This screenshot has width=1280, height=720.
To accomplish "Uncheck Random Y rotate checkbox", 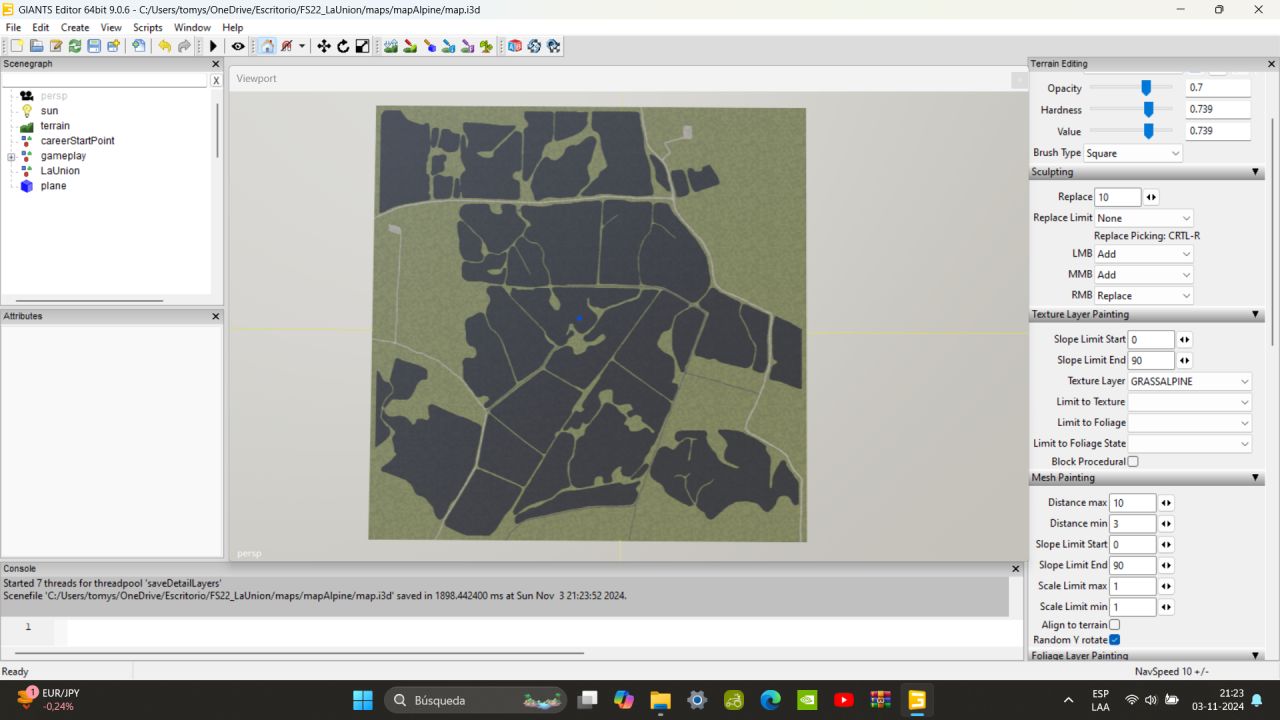I will point(1115,640).
